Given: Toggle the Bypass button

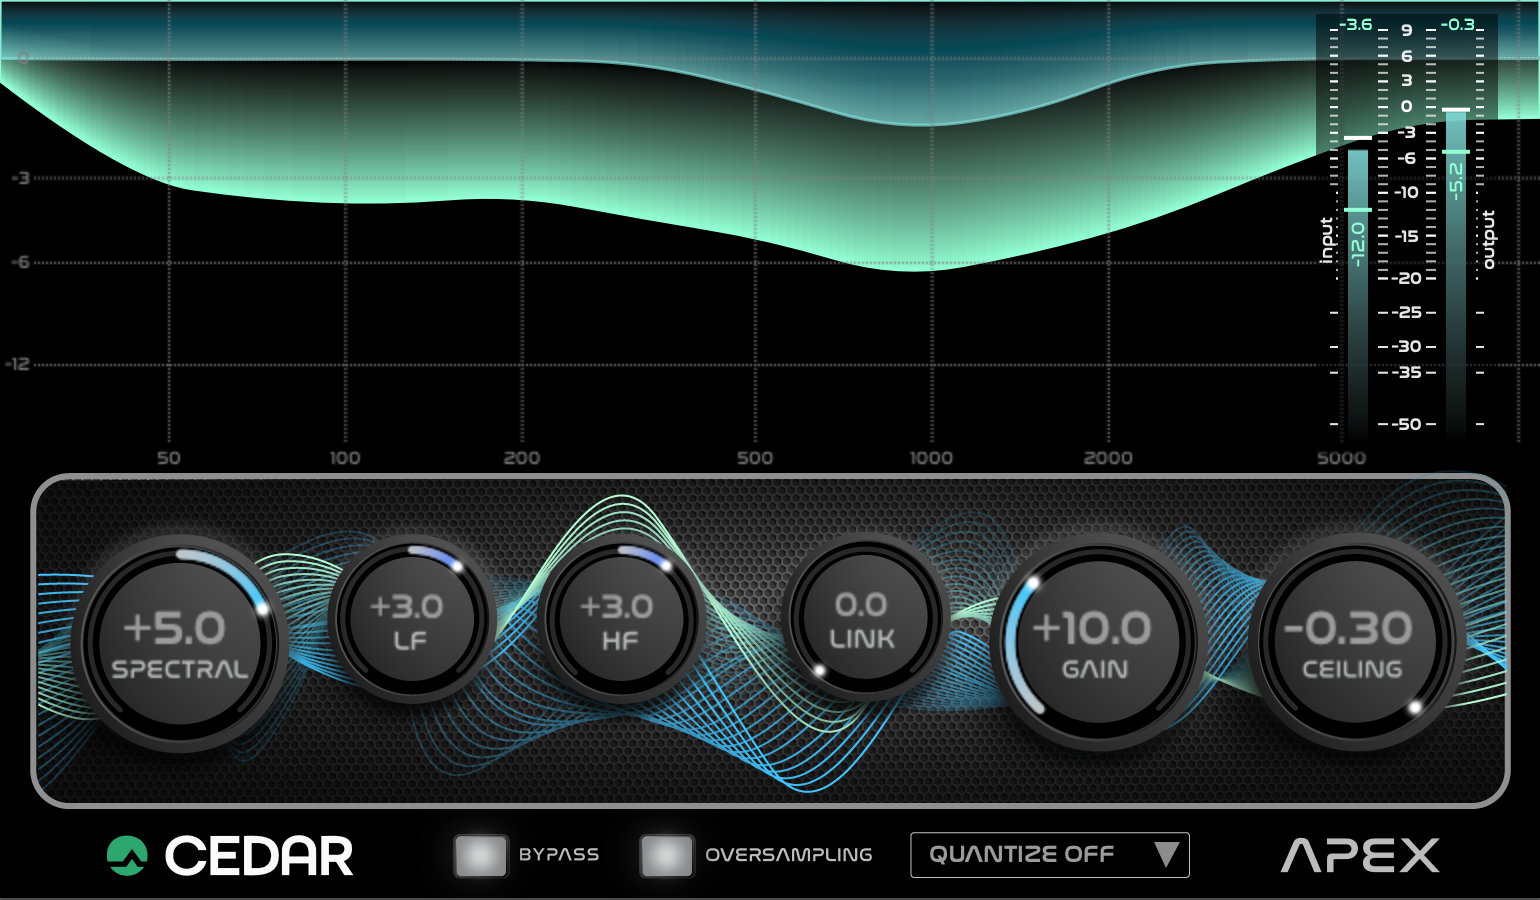Looking at the screenshot, I should [480, 856].
